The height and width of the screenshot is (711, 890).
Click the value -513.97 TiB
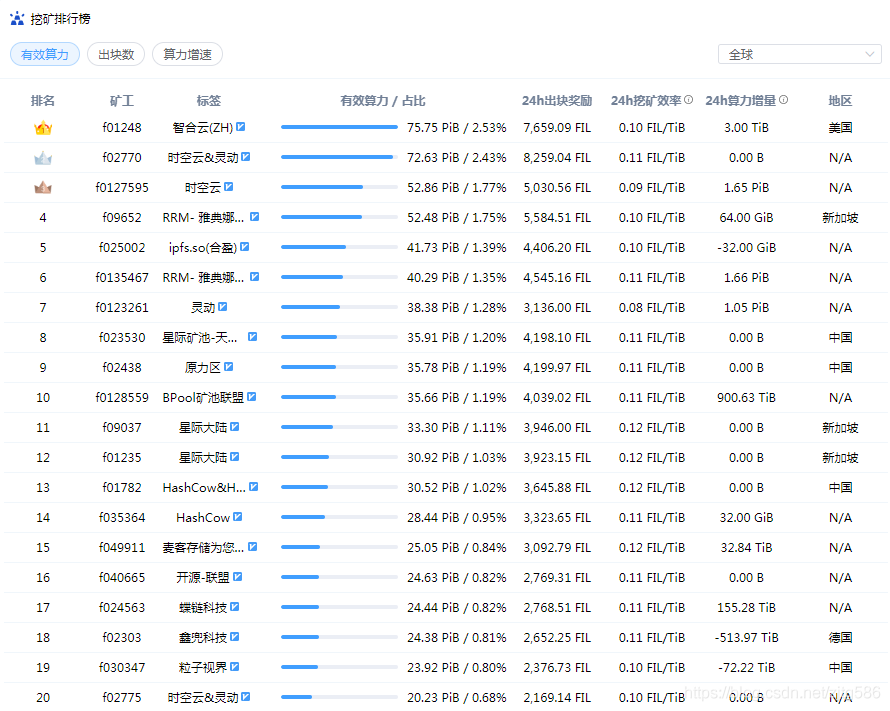coord(746,638)
